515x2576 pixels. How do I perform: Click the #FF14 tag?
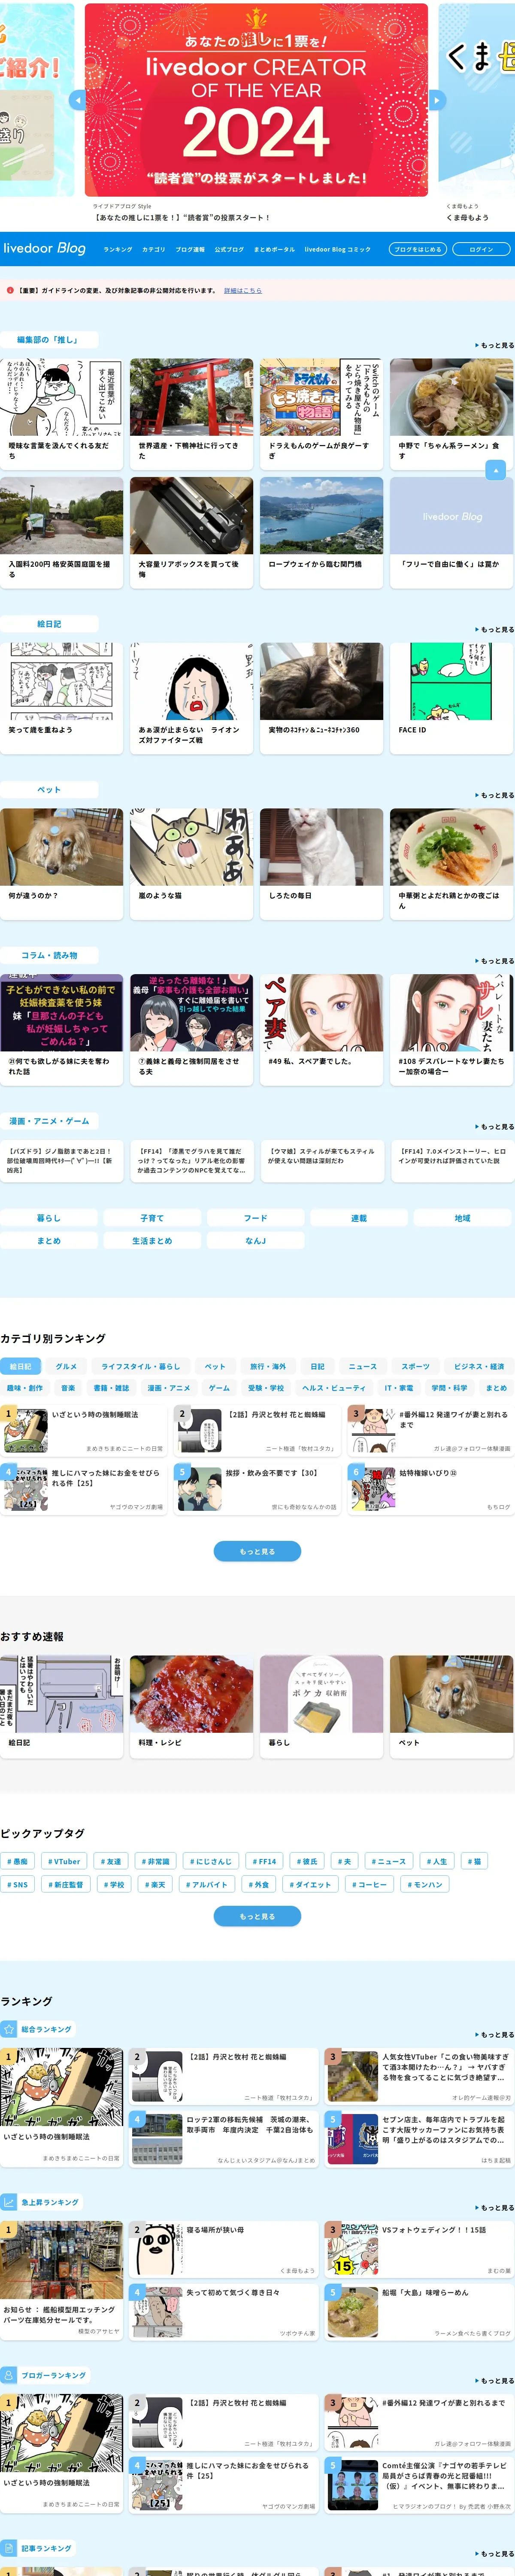(264, 1861)
